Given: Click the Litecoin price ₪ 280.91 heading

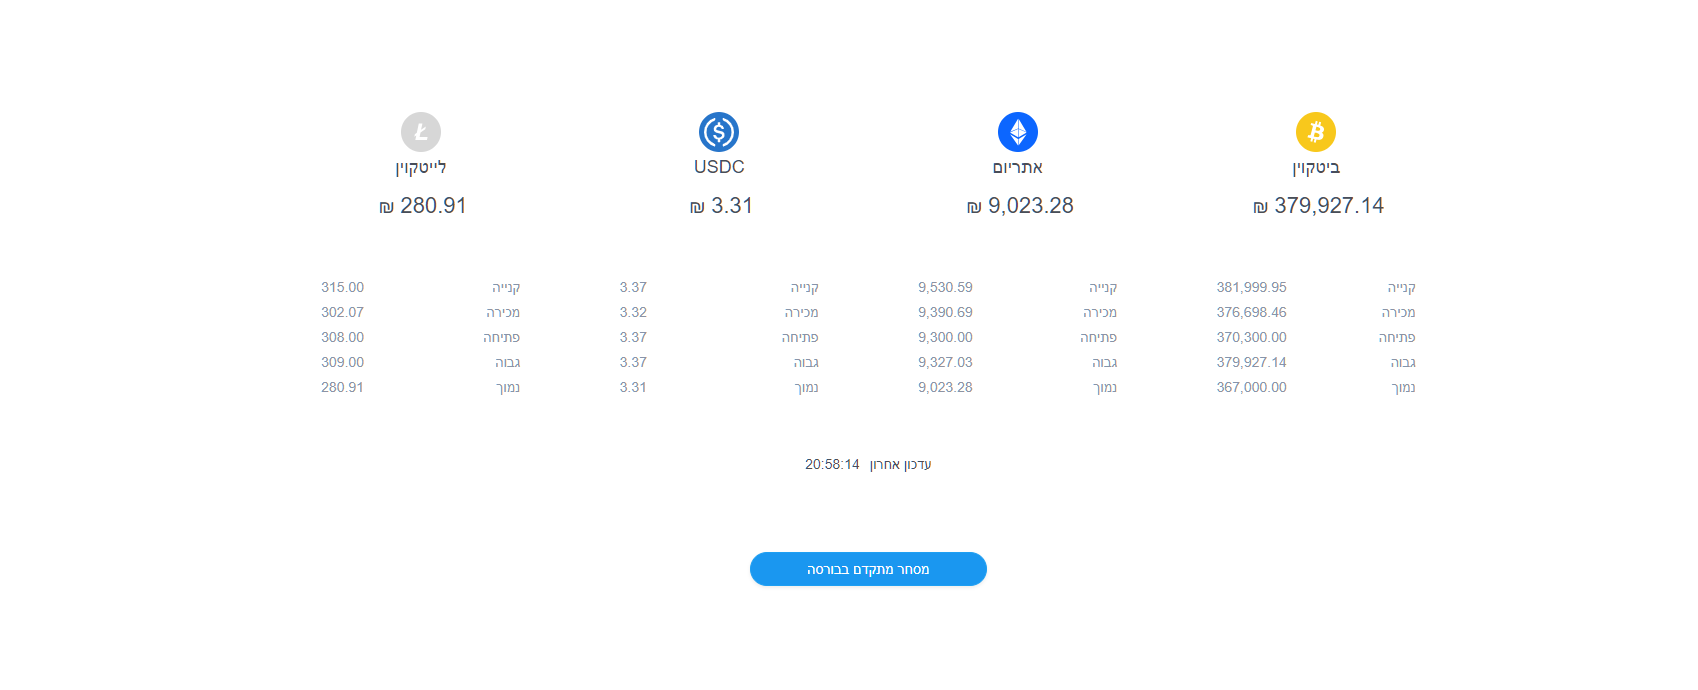Looking at the screenshot, I should click(423, 206).
